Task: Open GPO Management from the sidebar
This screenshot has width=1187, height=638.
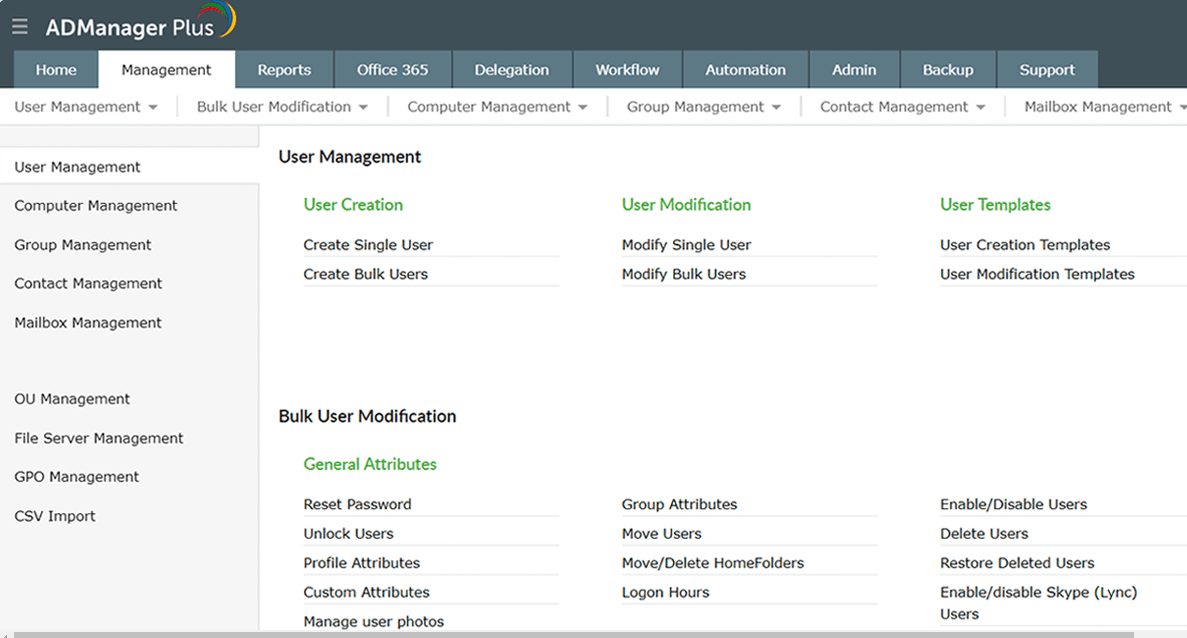Action: click(x=76, y=477)
